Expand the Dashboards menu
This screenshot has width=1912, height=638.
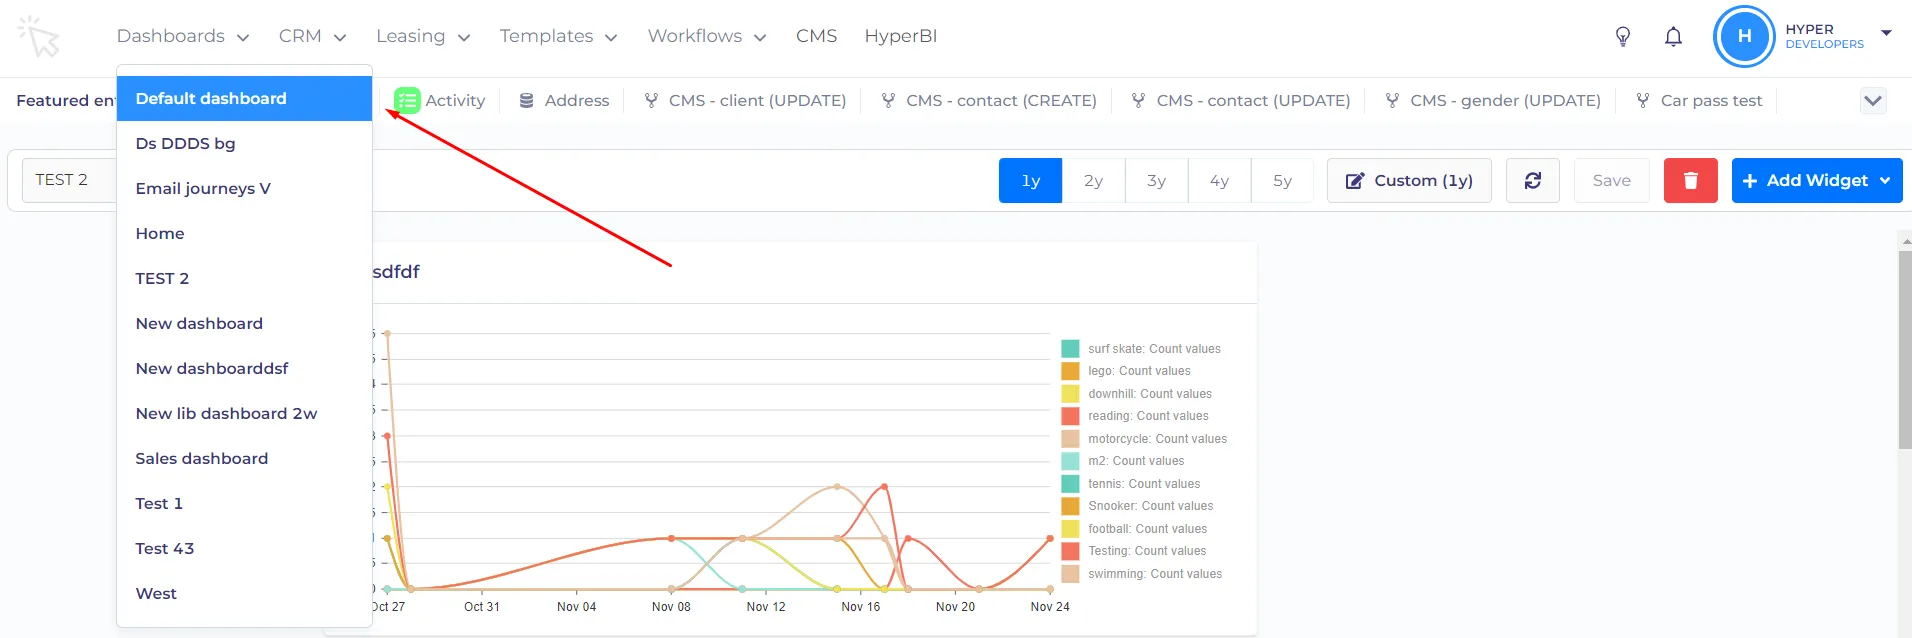tap(183, 36)
